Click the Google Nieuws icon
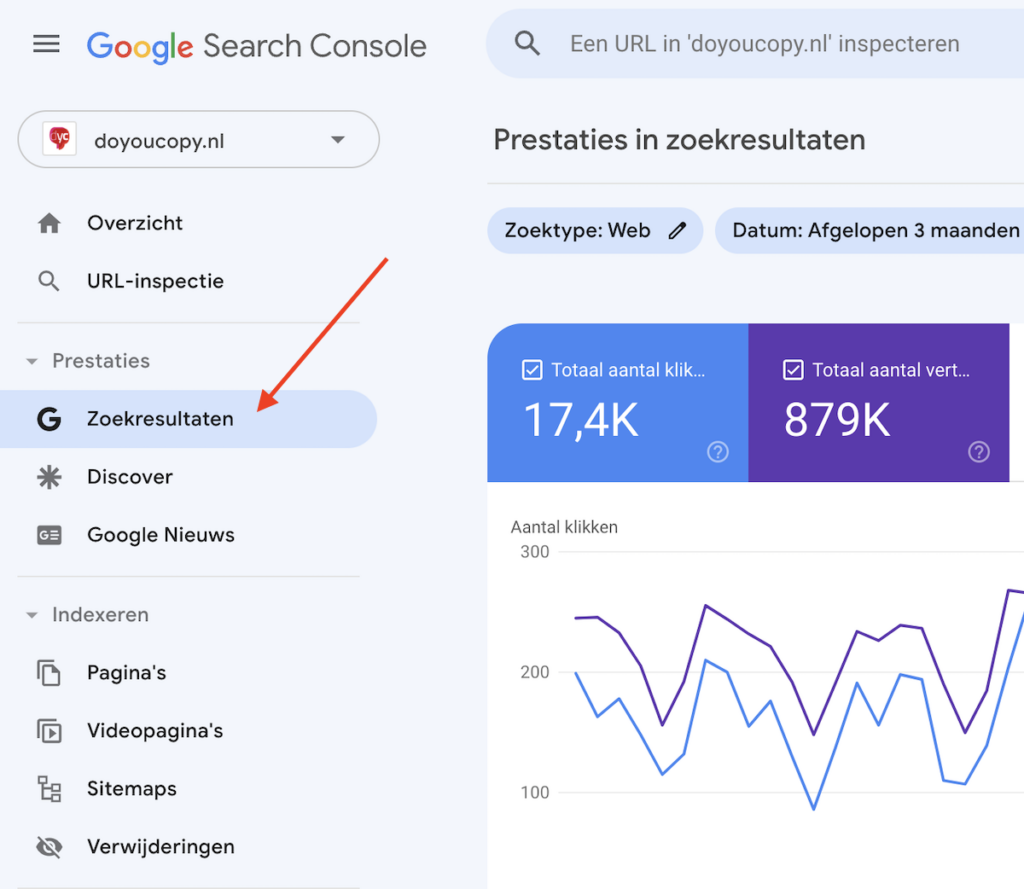The height and width of the screenshot is (889, 1024). click(x=49, y=535)
